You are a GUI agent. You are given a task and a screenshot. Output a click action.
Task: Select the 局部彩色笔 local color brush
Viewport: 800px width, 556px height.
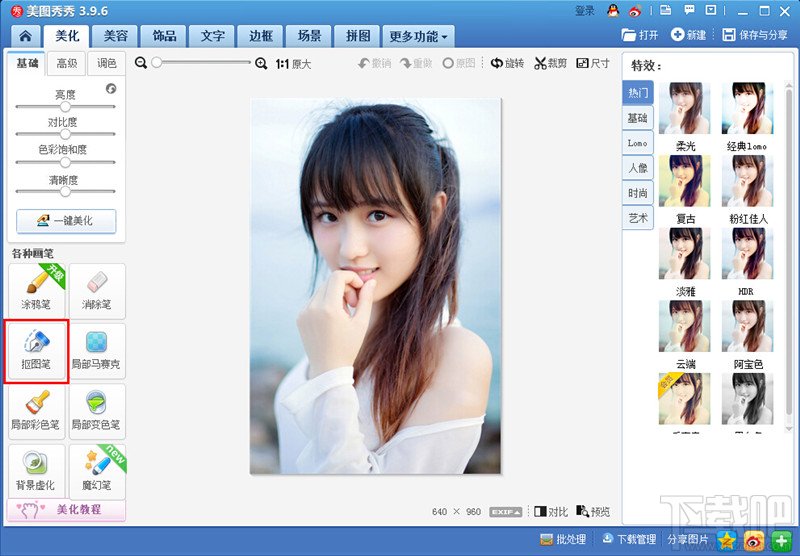pos(37,411)
